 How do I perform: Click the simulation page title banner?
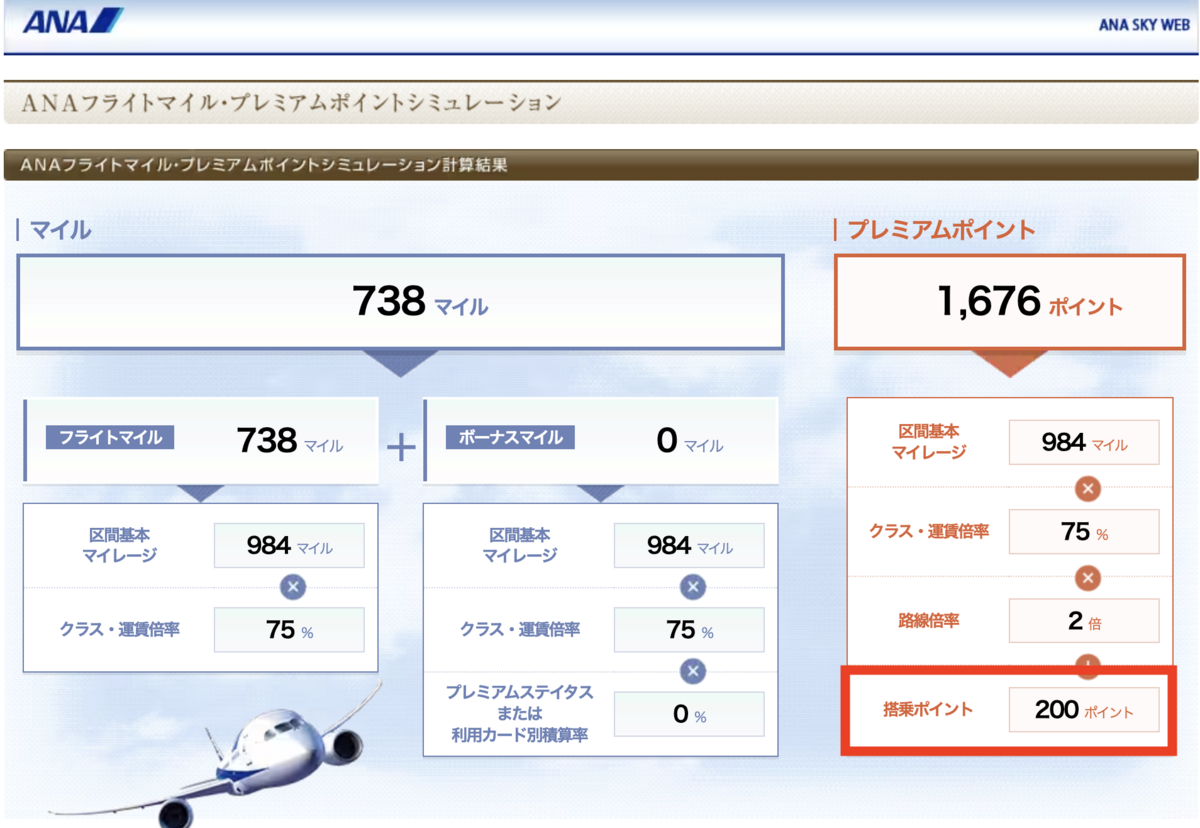point(600,102)
